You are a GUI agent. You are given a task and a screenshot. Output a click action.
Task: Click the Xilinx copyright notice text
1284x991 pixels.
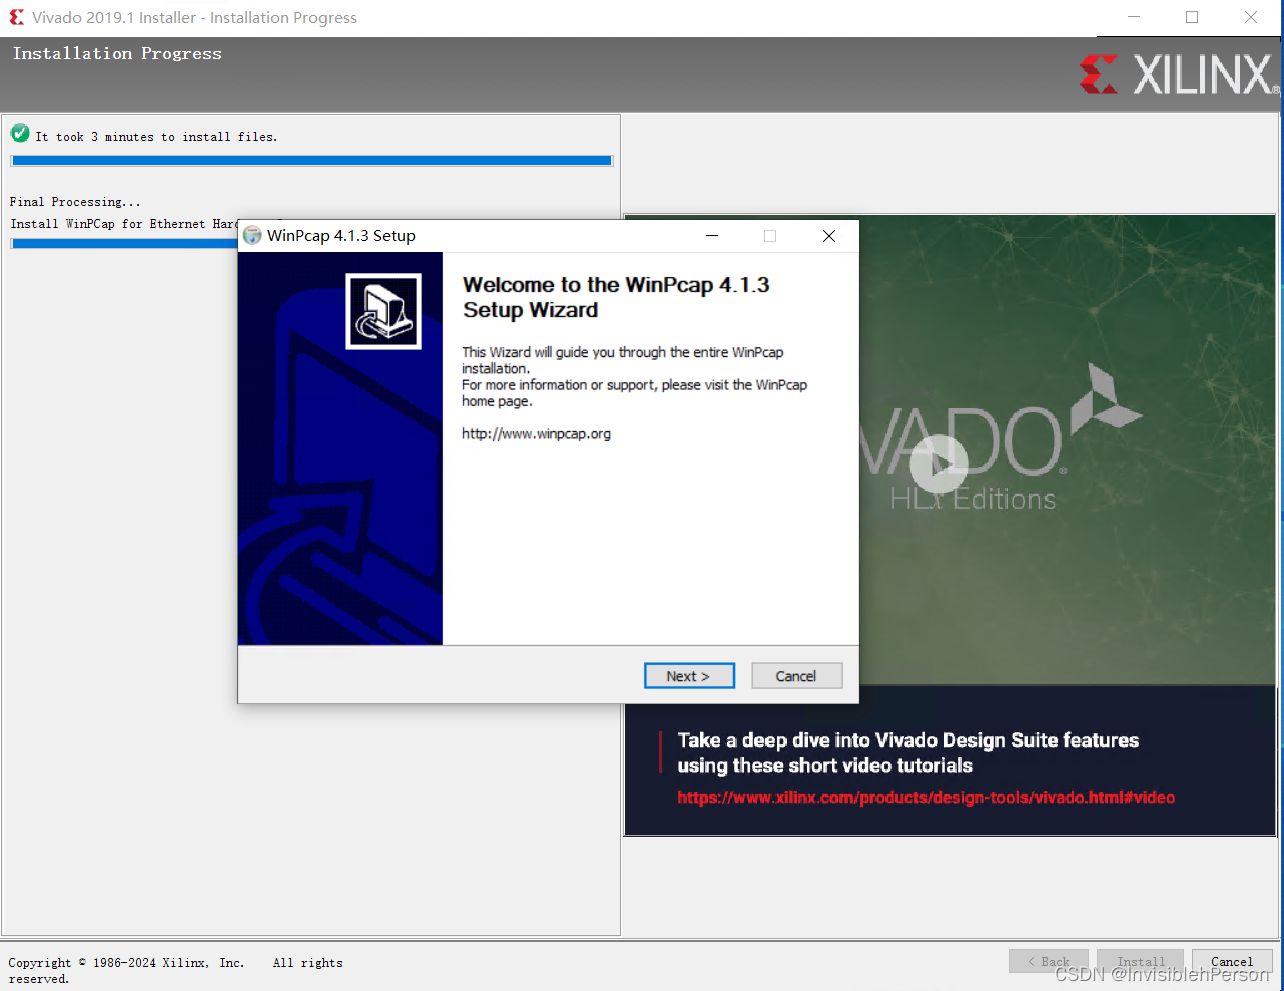coord(176,970)
